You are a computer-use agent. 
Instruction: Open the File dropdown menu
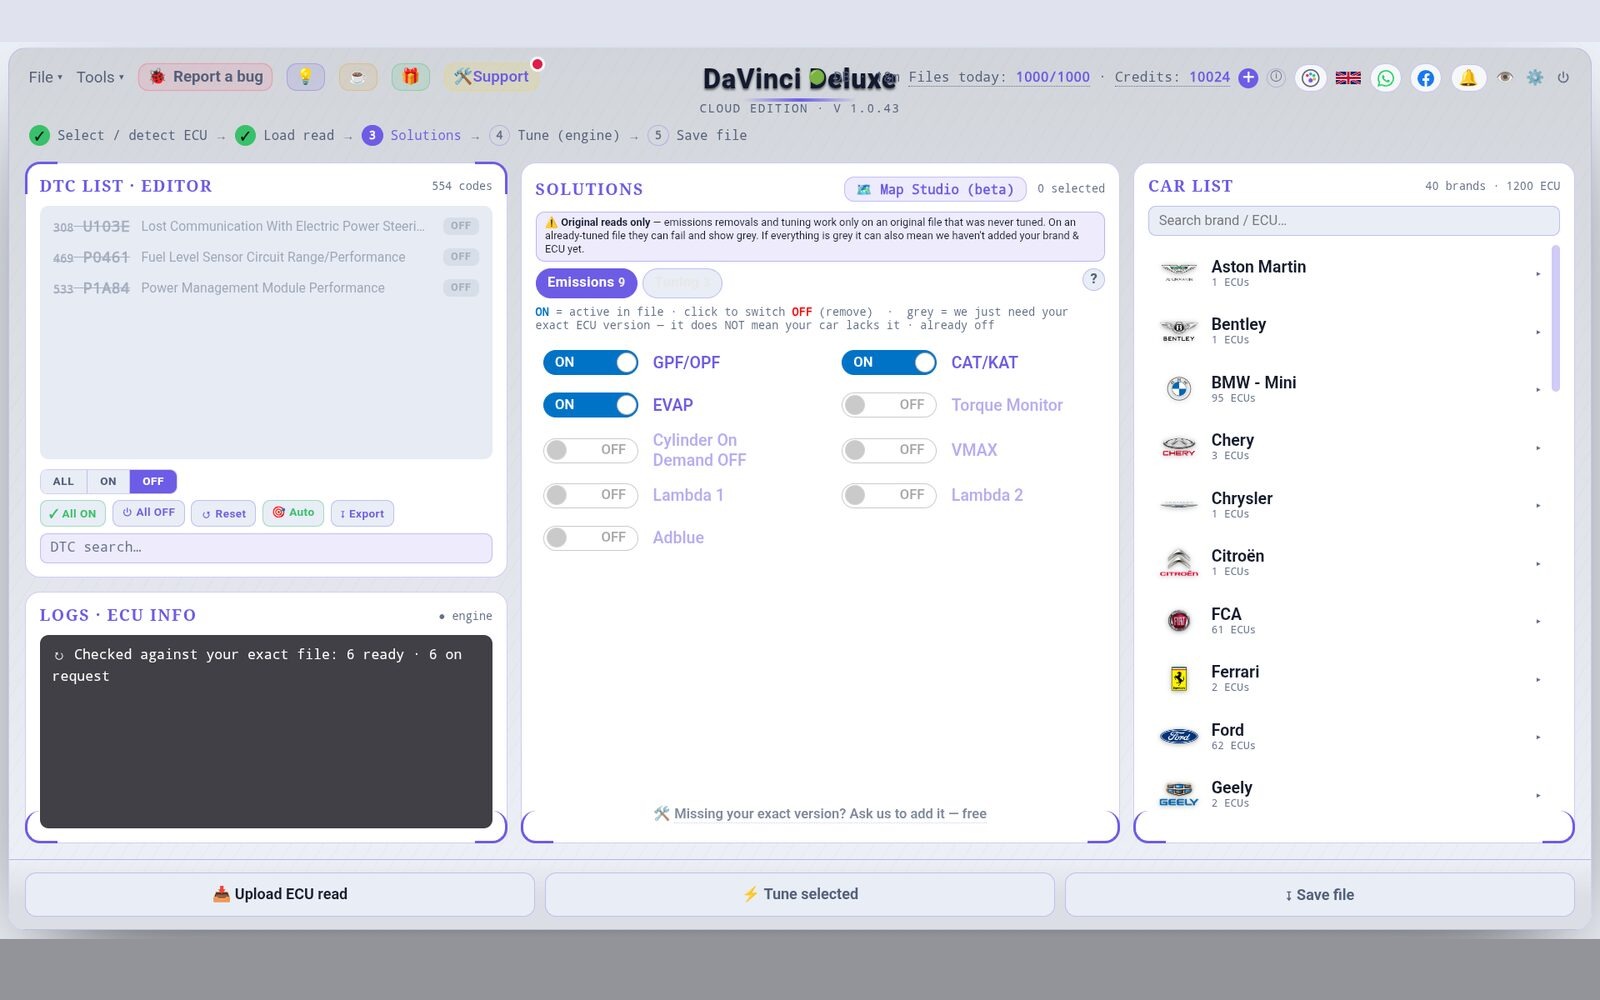pos(45,77)
